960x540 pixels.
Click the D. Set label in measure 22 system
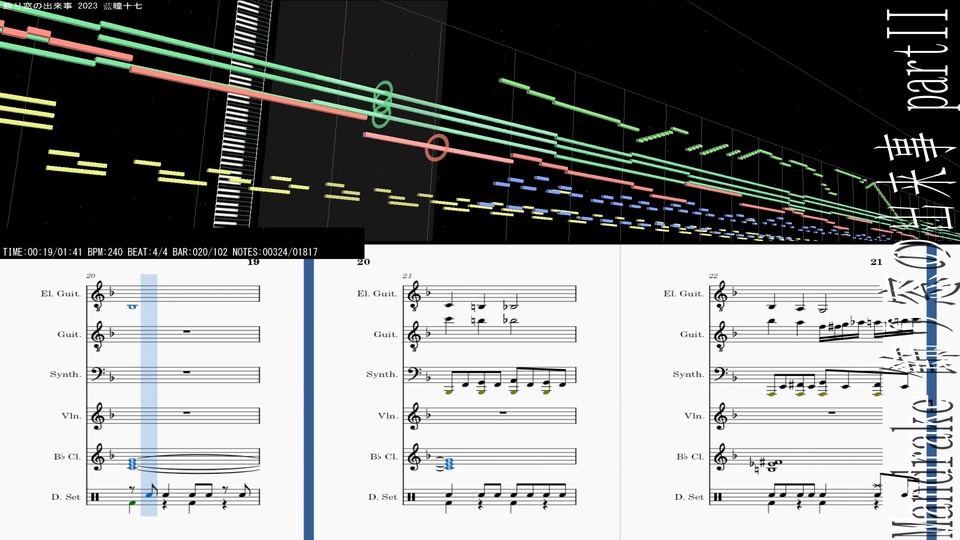[689, 497]
